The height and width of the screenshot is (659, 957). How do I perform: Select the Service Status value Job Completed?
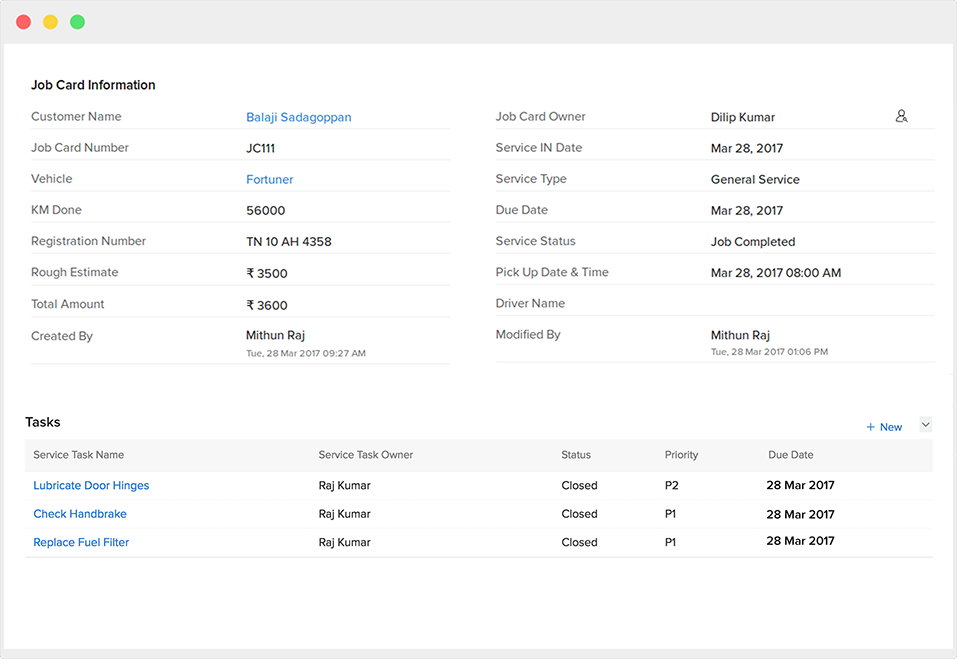click(x=752, y=242)
